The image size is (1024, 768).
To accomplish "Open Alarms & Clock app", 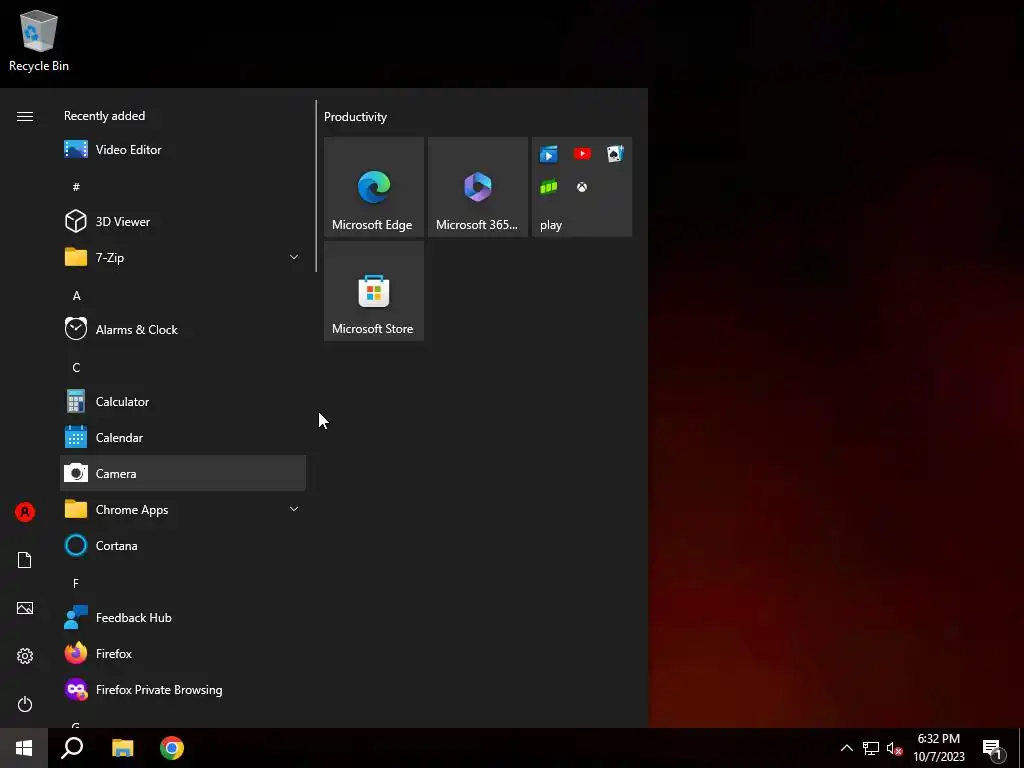I will coord(183,329).
